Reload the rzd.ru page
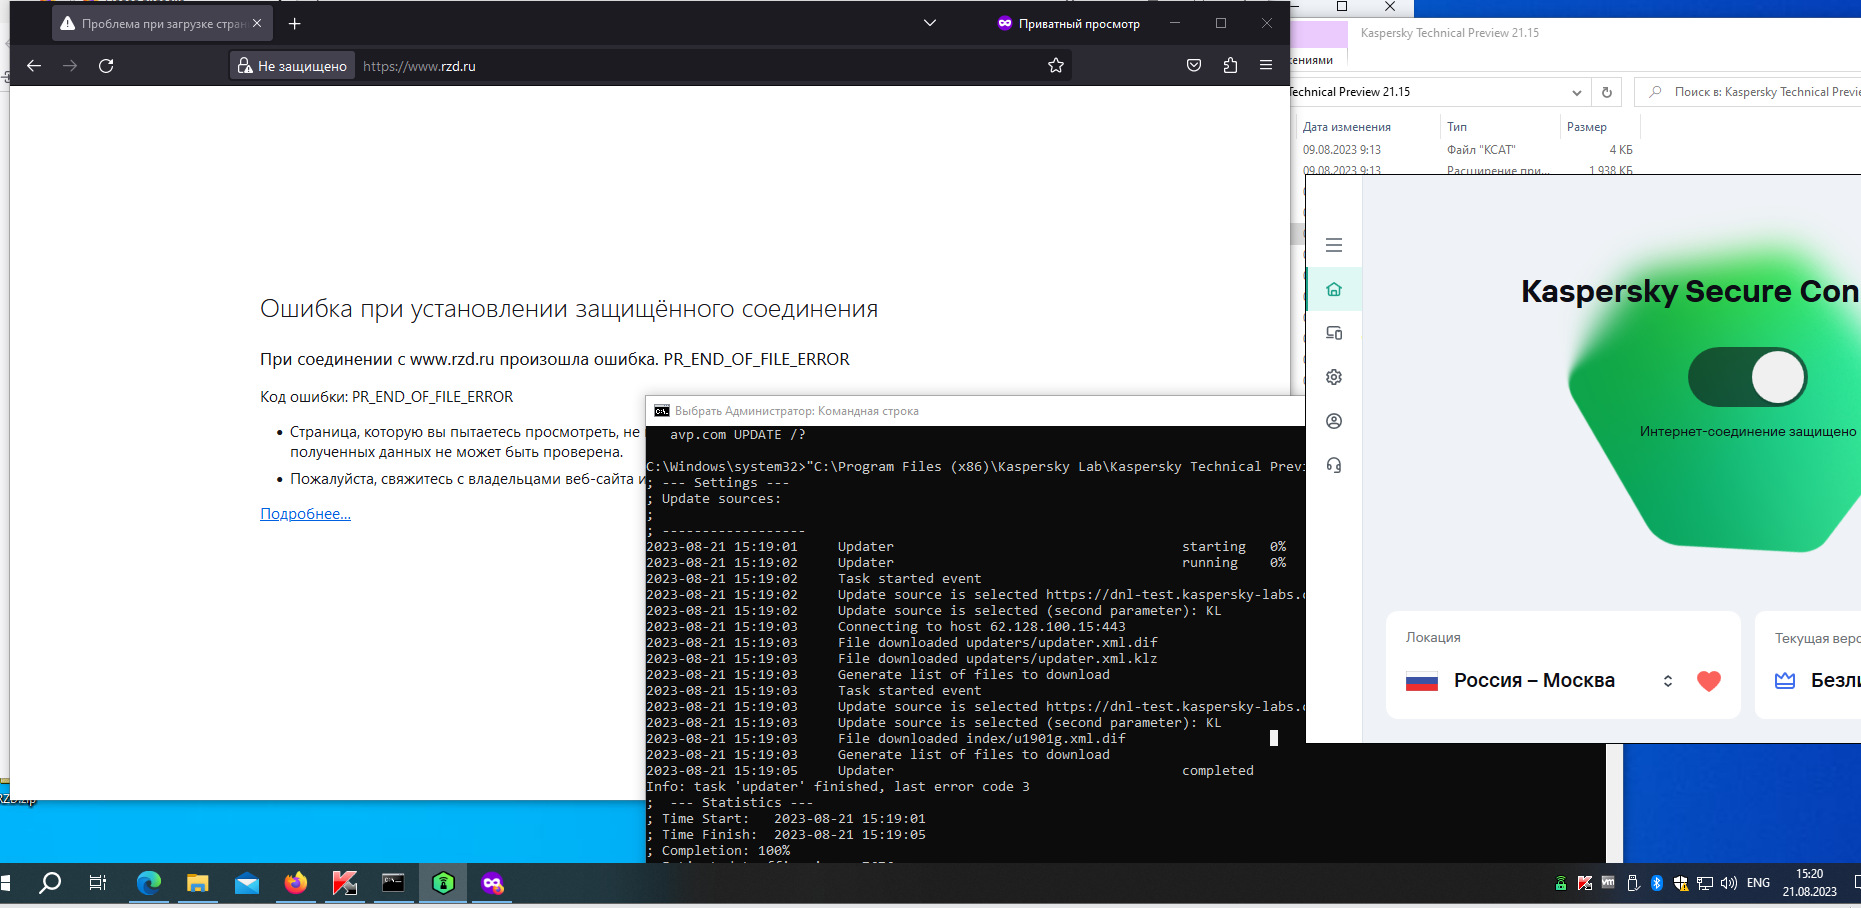 click(x=106, y=66)
